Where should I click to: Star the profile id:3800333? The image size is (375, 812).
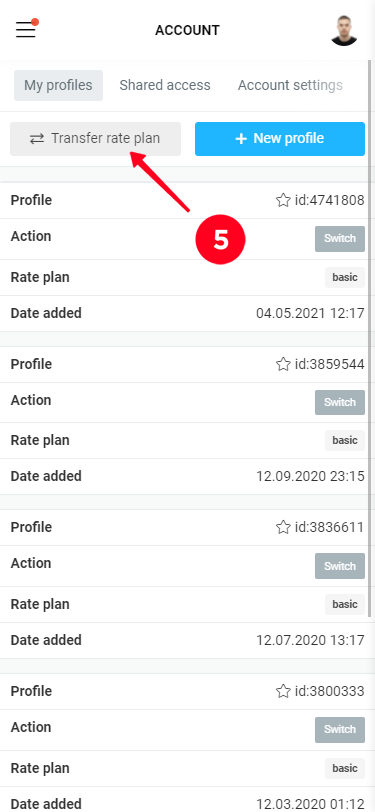pyautogui.click(x=283, y=691)
